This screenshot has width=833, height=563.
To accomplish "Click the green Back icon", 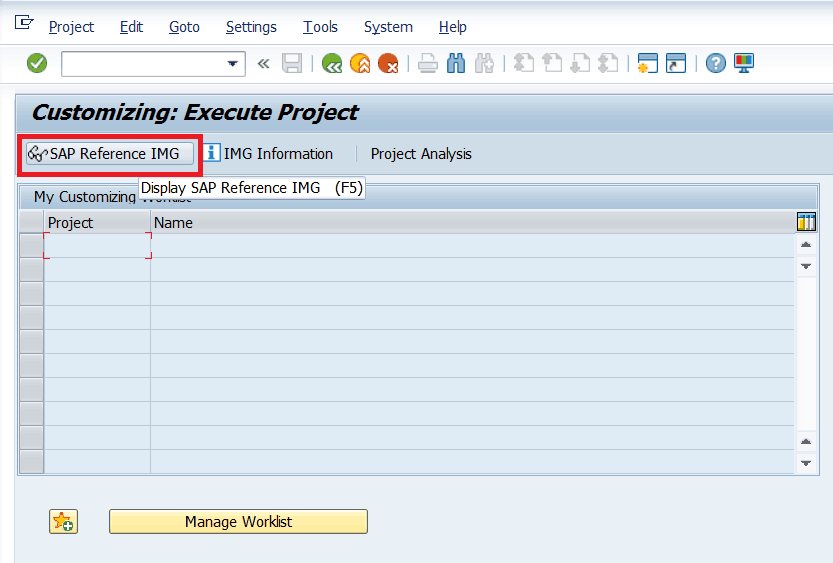I will [332, 63].
